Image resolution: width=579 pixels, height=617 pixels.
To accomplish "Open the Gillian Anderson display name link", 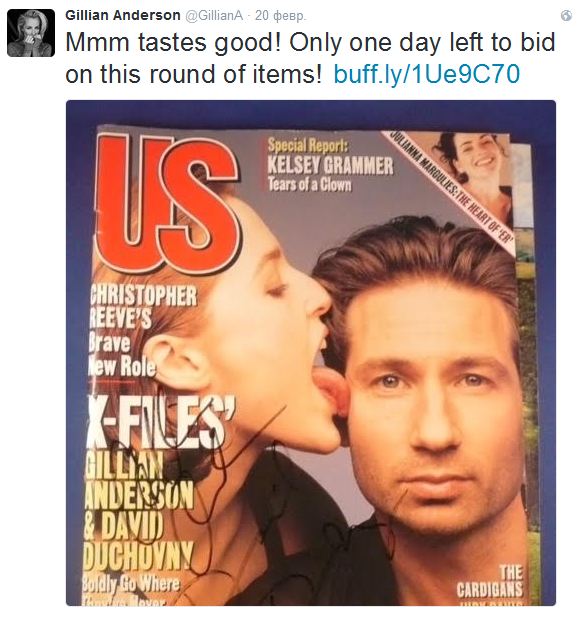I will (x=122, y=15).
